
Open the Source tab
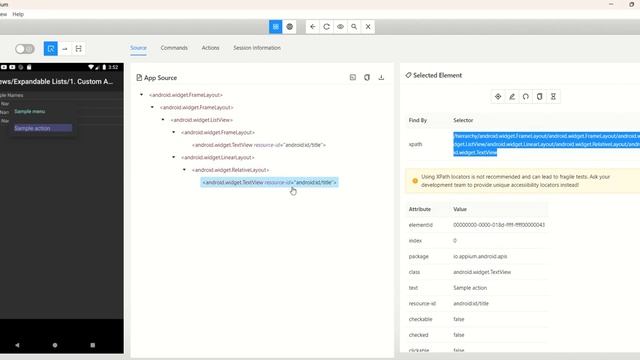point(138,48)
